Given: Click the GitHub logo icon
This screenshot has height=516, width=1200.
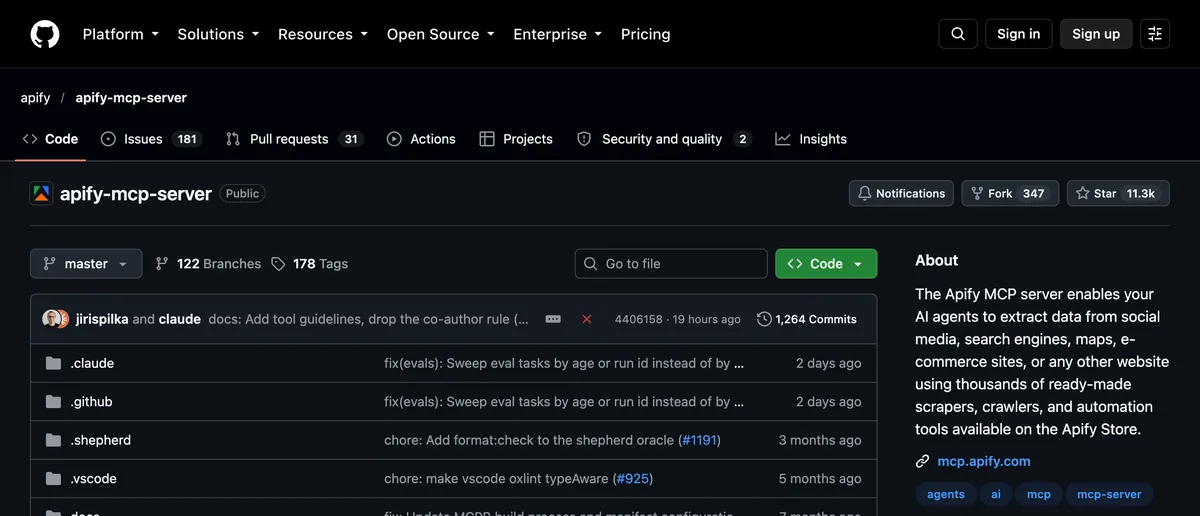Looking at the screenshot, I should pyautogui.click(x=45, y=34).
